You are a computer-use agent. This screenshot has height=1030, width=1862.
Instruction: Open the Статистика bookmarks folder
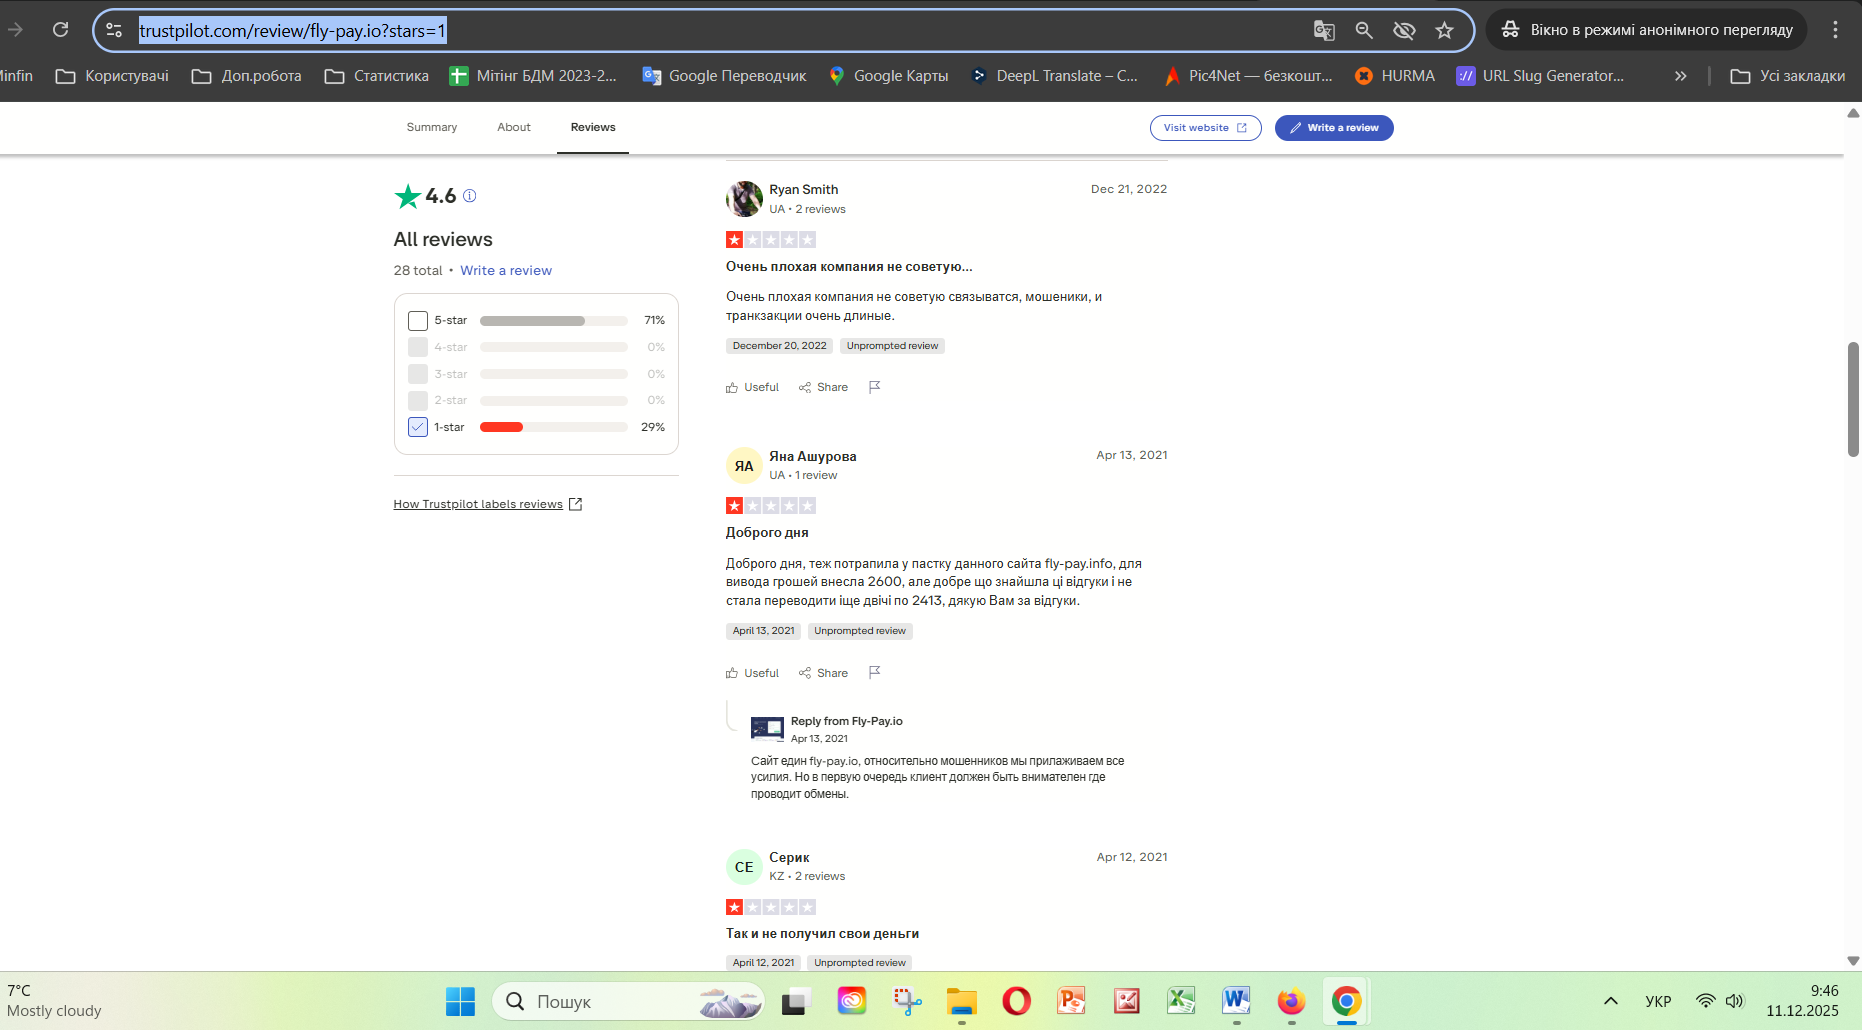(377, 76)
